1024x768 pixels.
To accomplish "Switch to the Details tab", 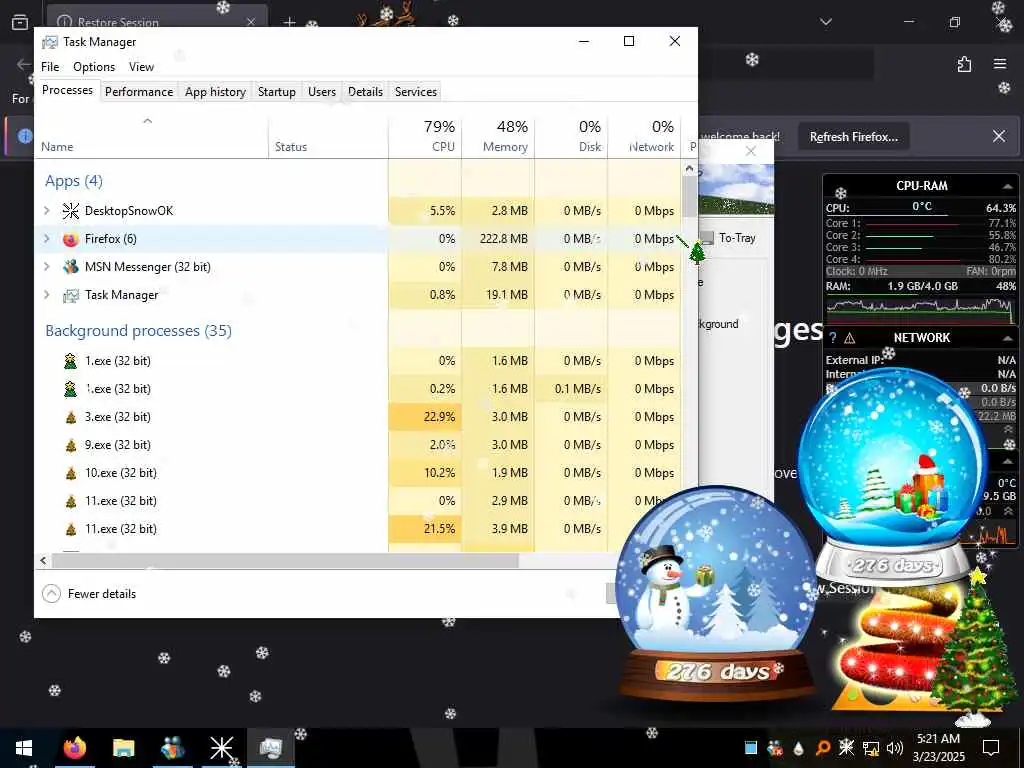I will tap(365, 92).
